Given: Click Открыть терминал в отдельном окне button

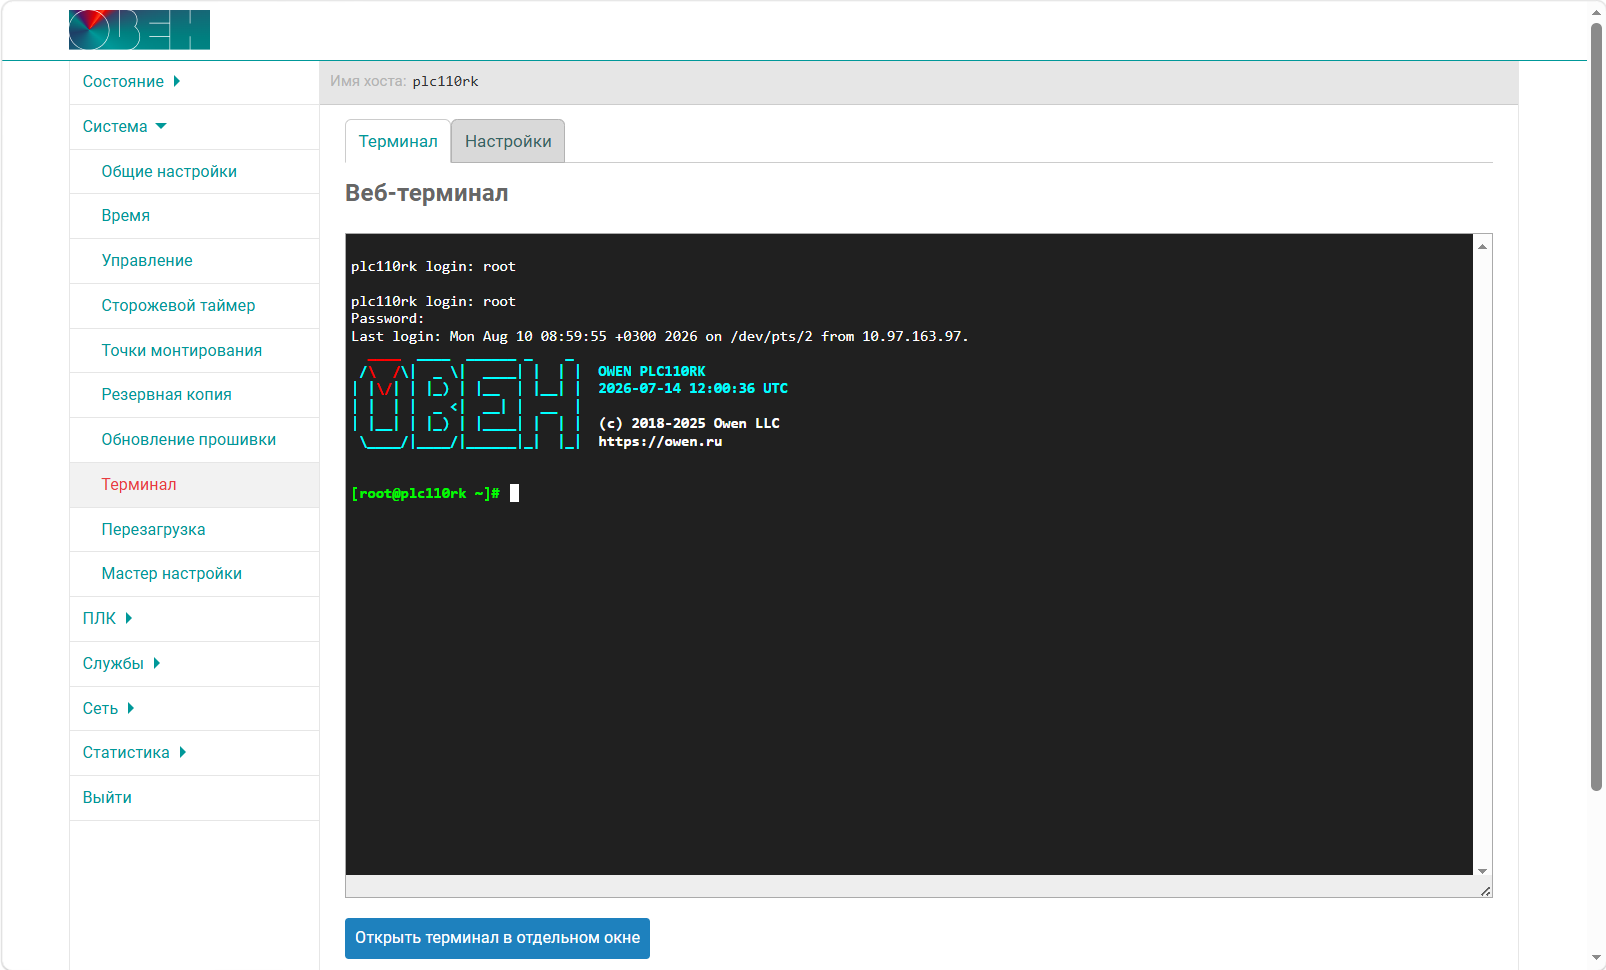Looking at the screenshot, I should [497, 938].
